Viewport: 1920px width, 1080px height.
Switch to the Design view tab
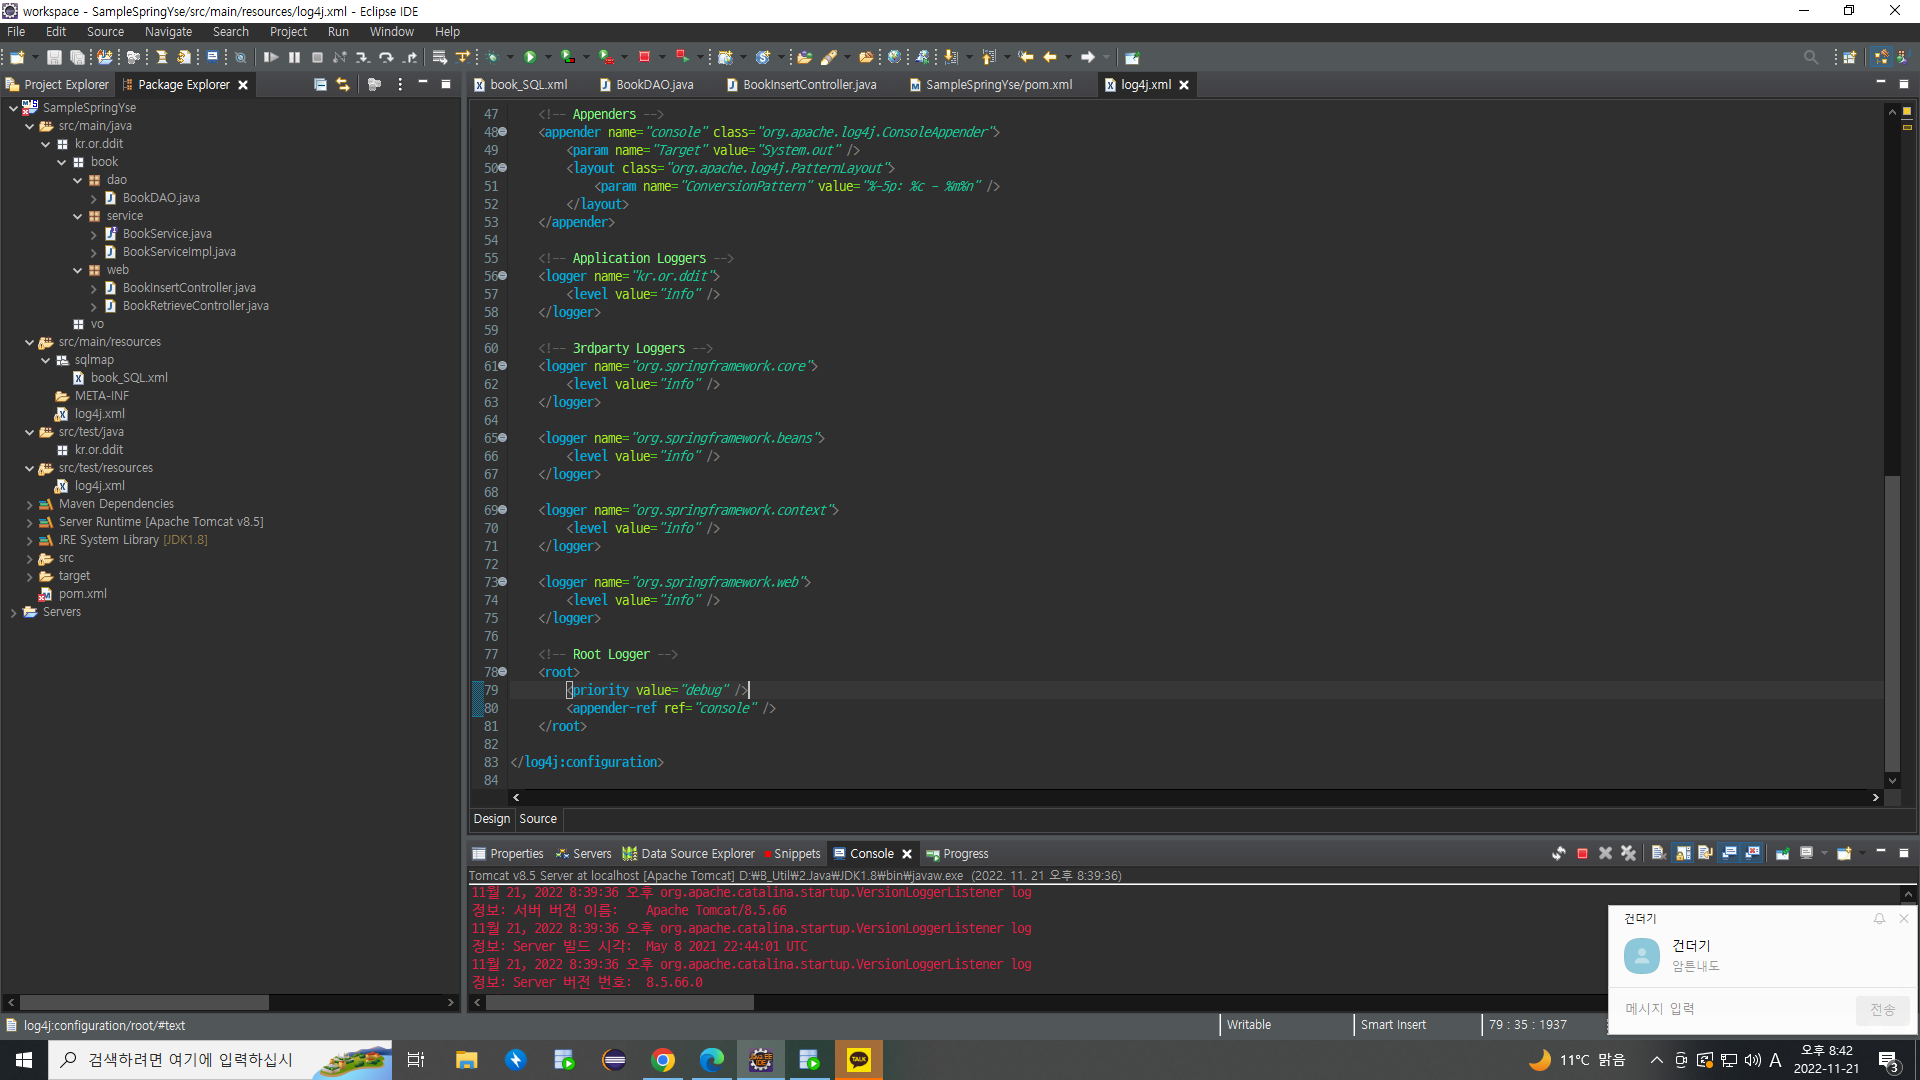tap(491, 819)
